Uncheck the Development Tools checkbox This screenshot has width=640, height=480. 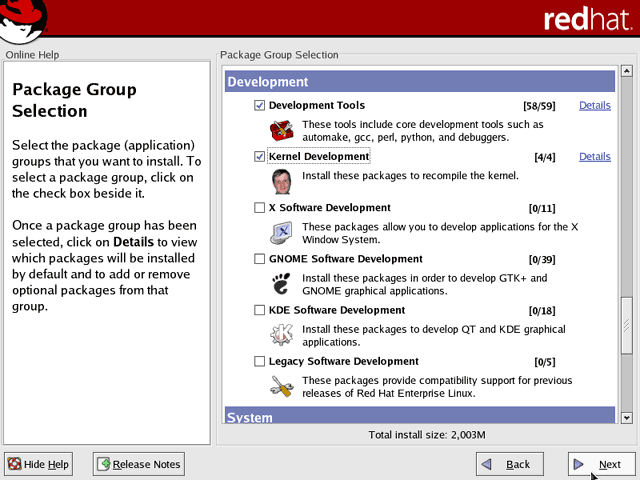(x=259, y=105)
